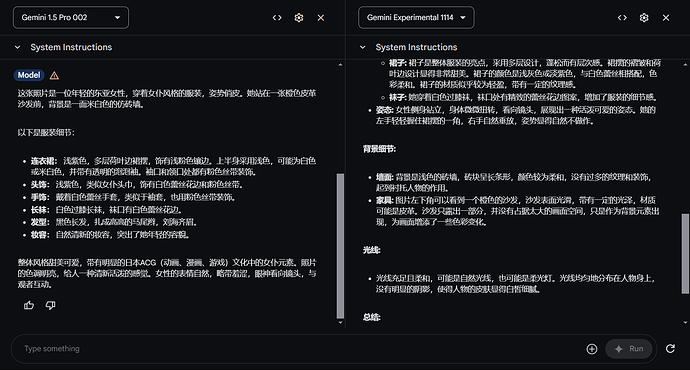690x370 pixels.
Task: Open code view for Gemini 1.5 Pro 002
Action: tap(277, 18)
